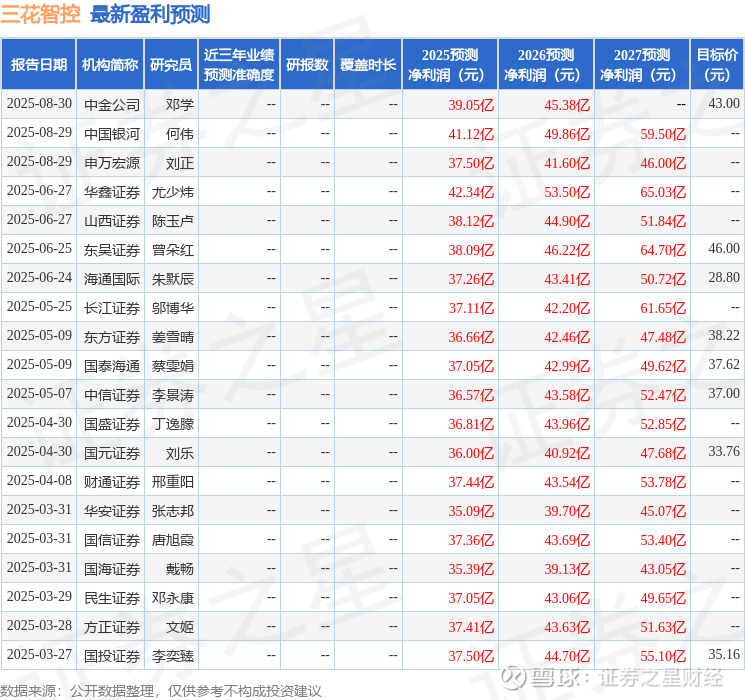Click target price 28.80

pyautogui.click(x=724, y=277)
